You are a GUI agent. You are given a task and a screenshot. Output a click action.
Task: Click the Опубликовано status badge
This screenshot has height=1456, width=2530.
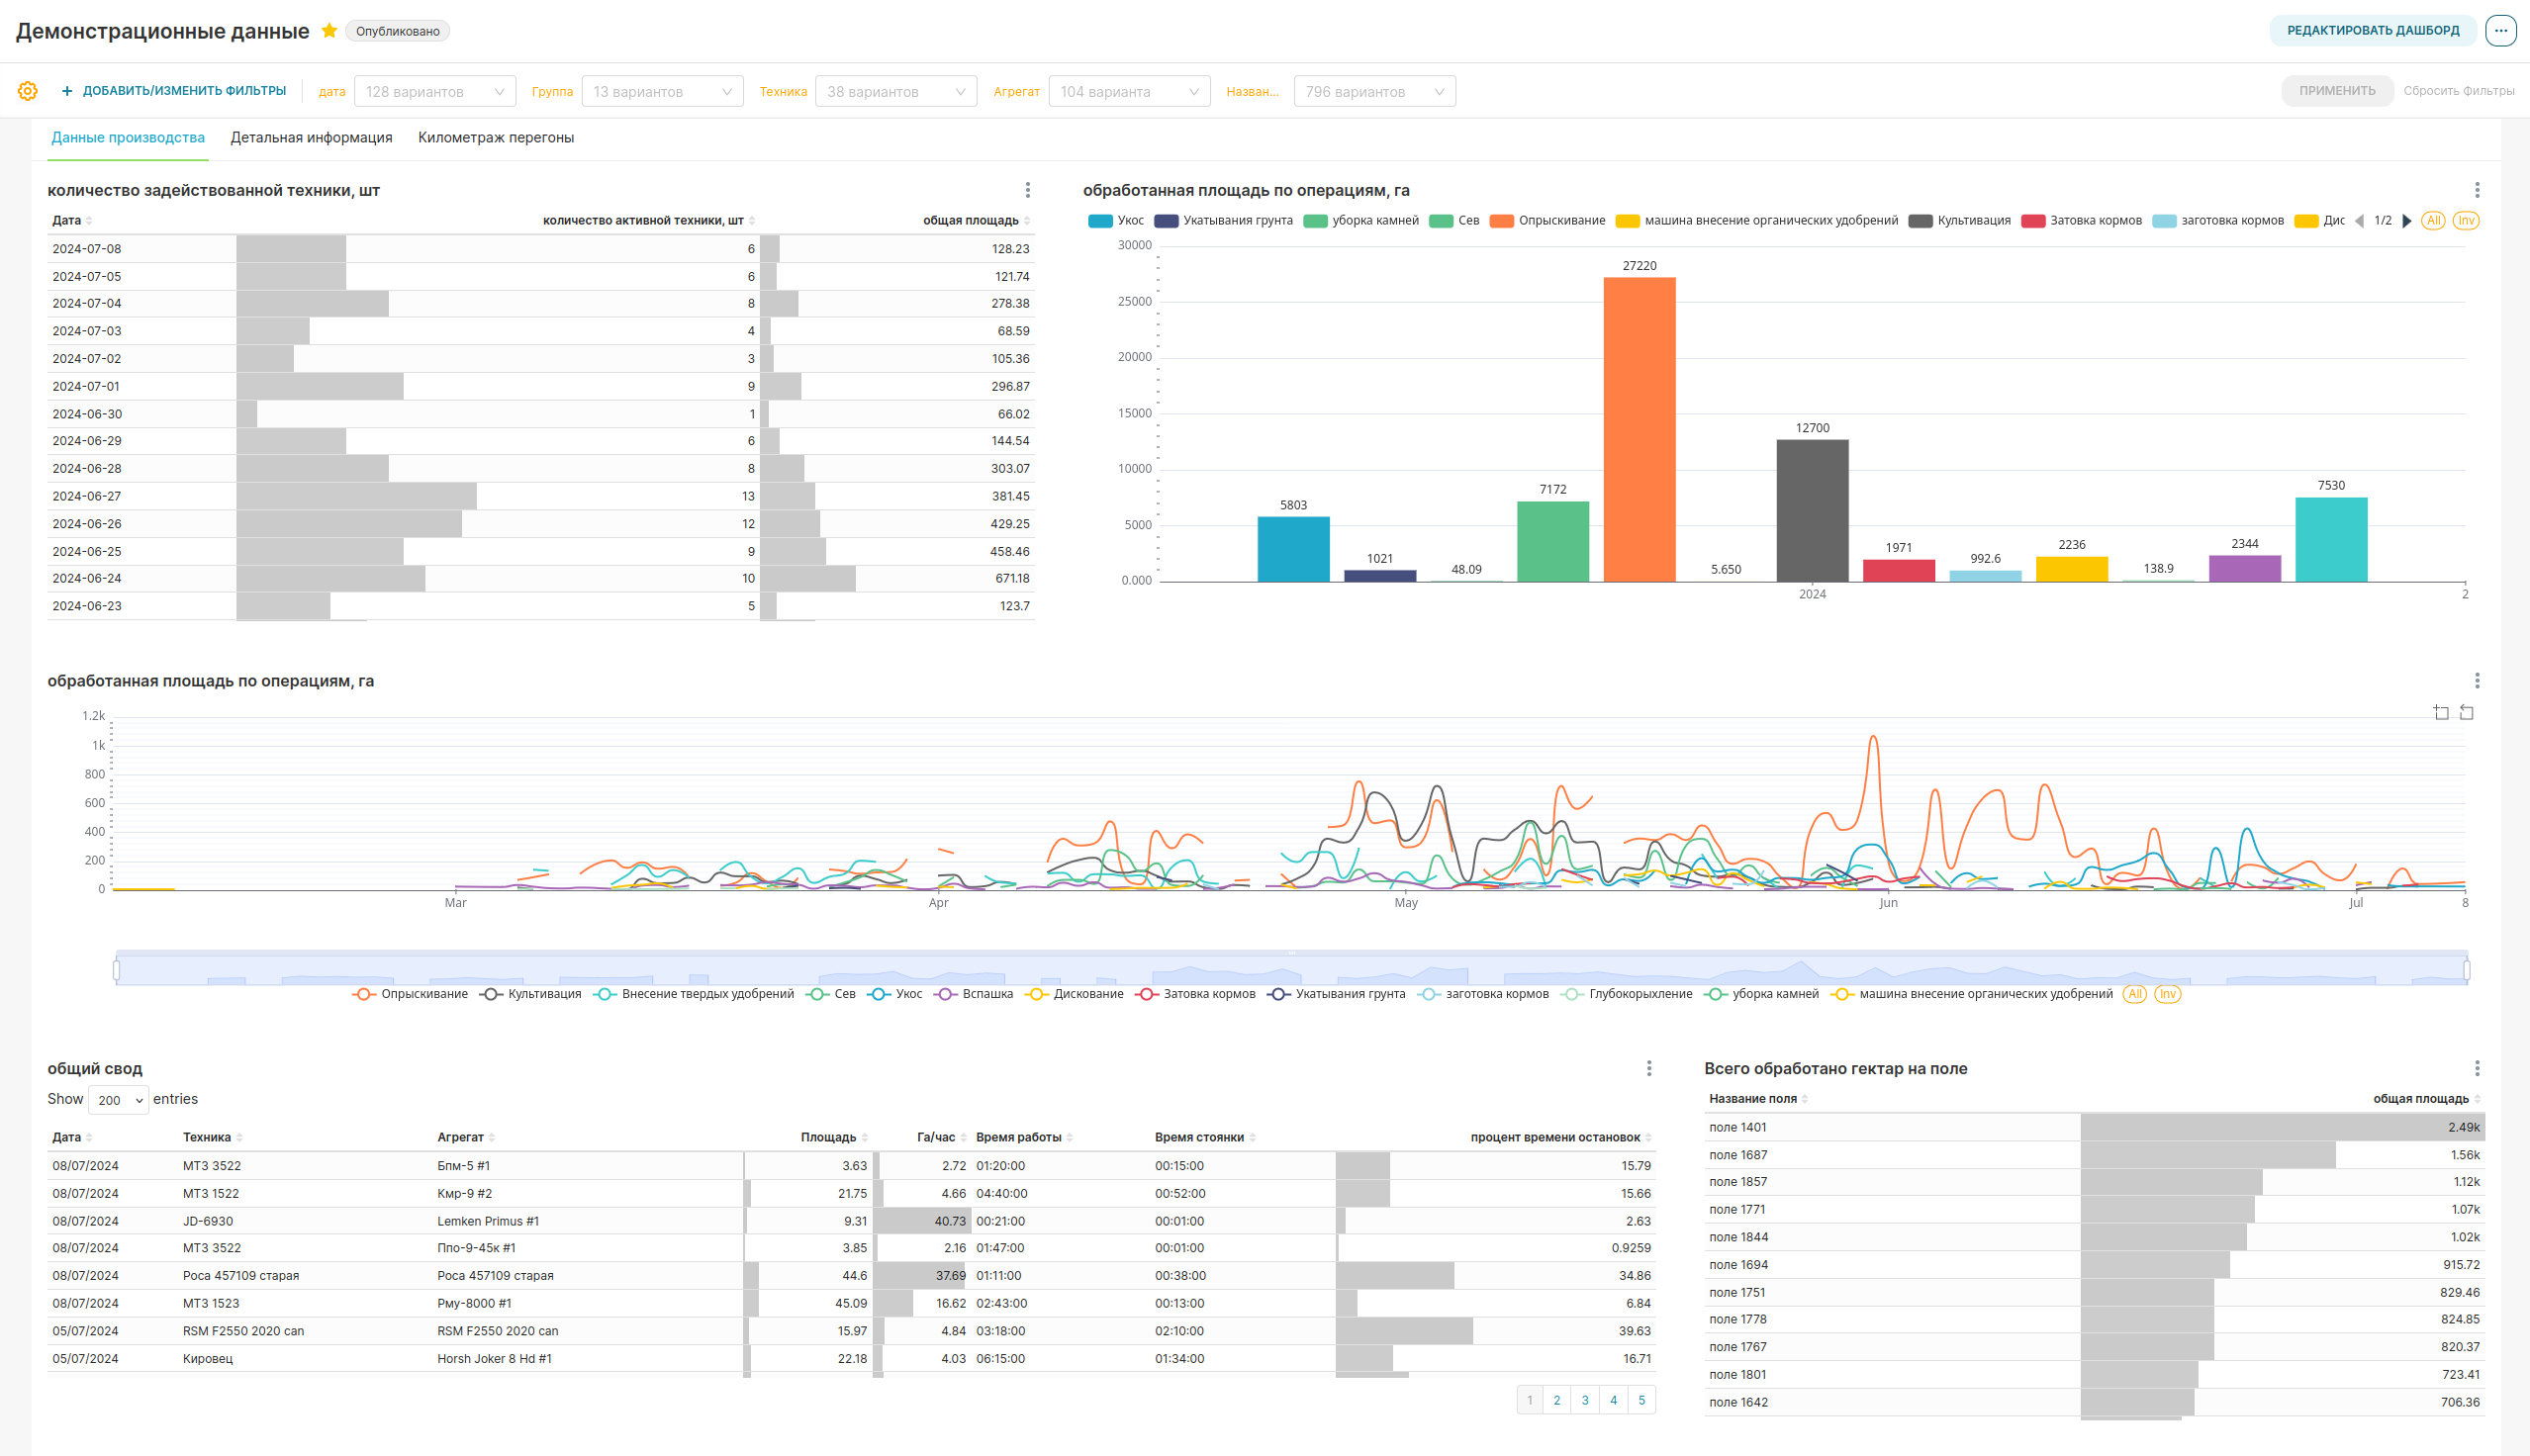point(398,32)
